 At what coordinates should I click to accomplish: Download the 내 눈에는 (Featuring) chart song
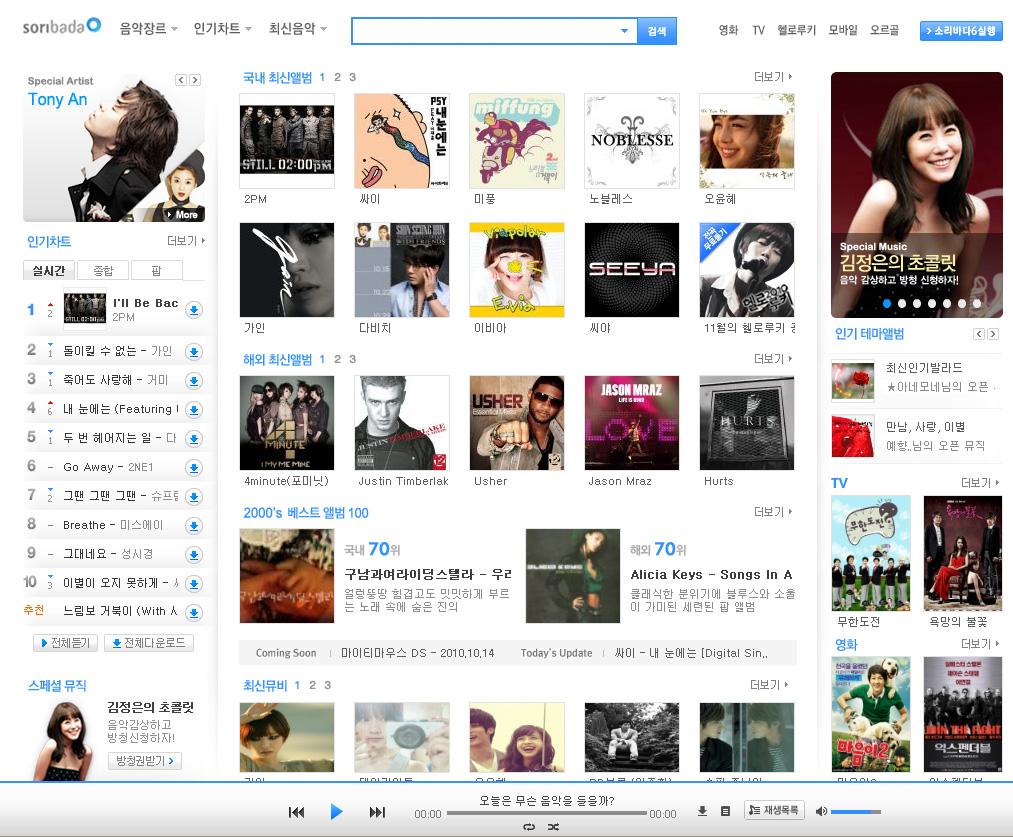click(x=194, y=410)
